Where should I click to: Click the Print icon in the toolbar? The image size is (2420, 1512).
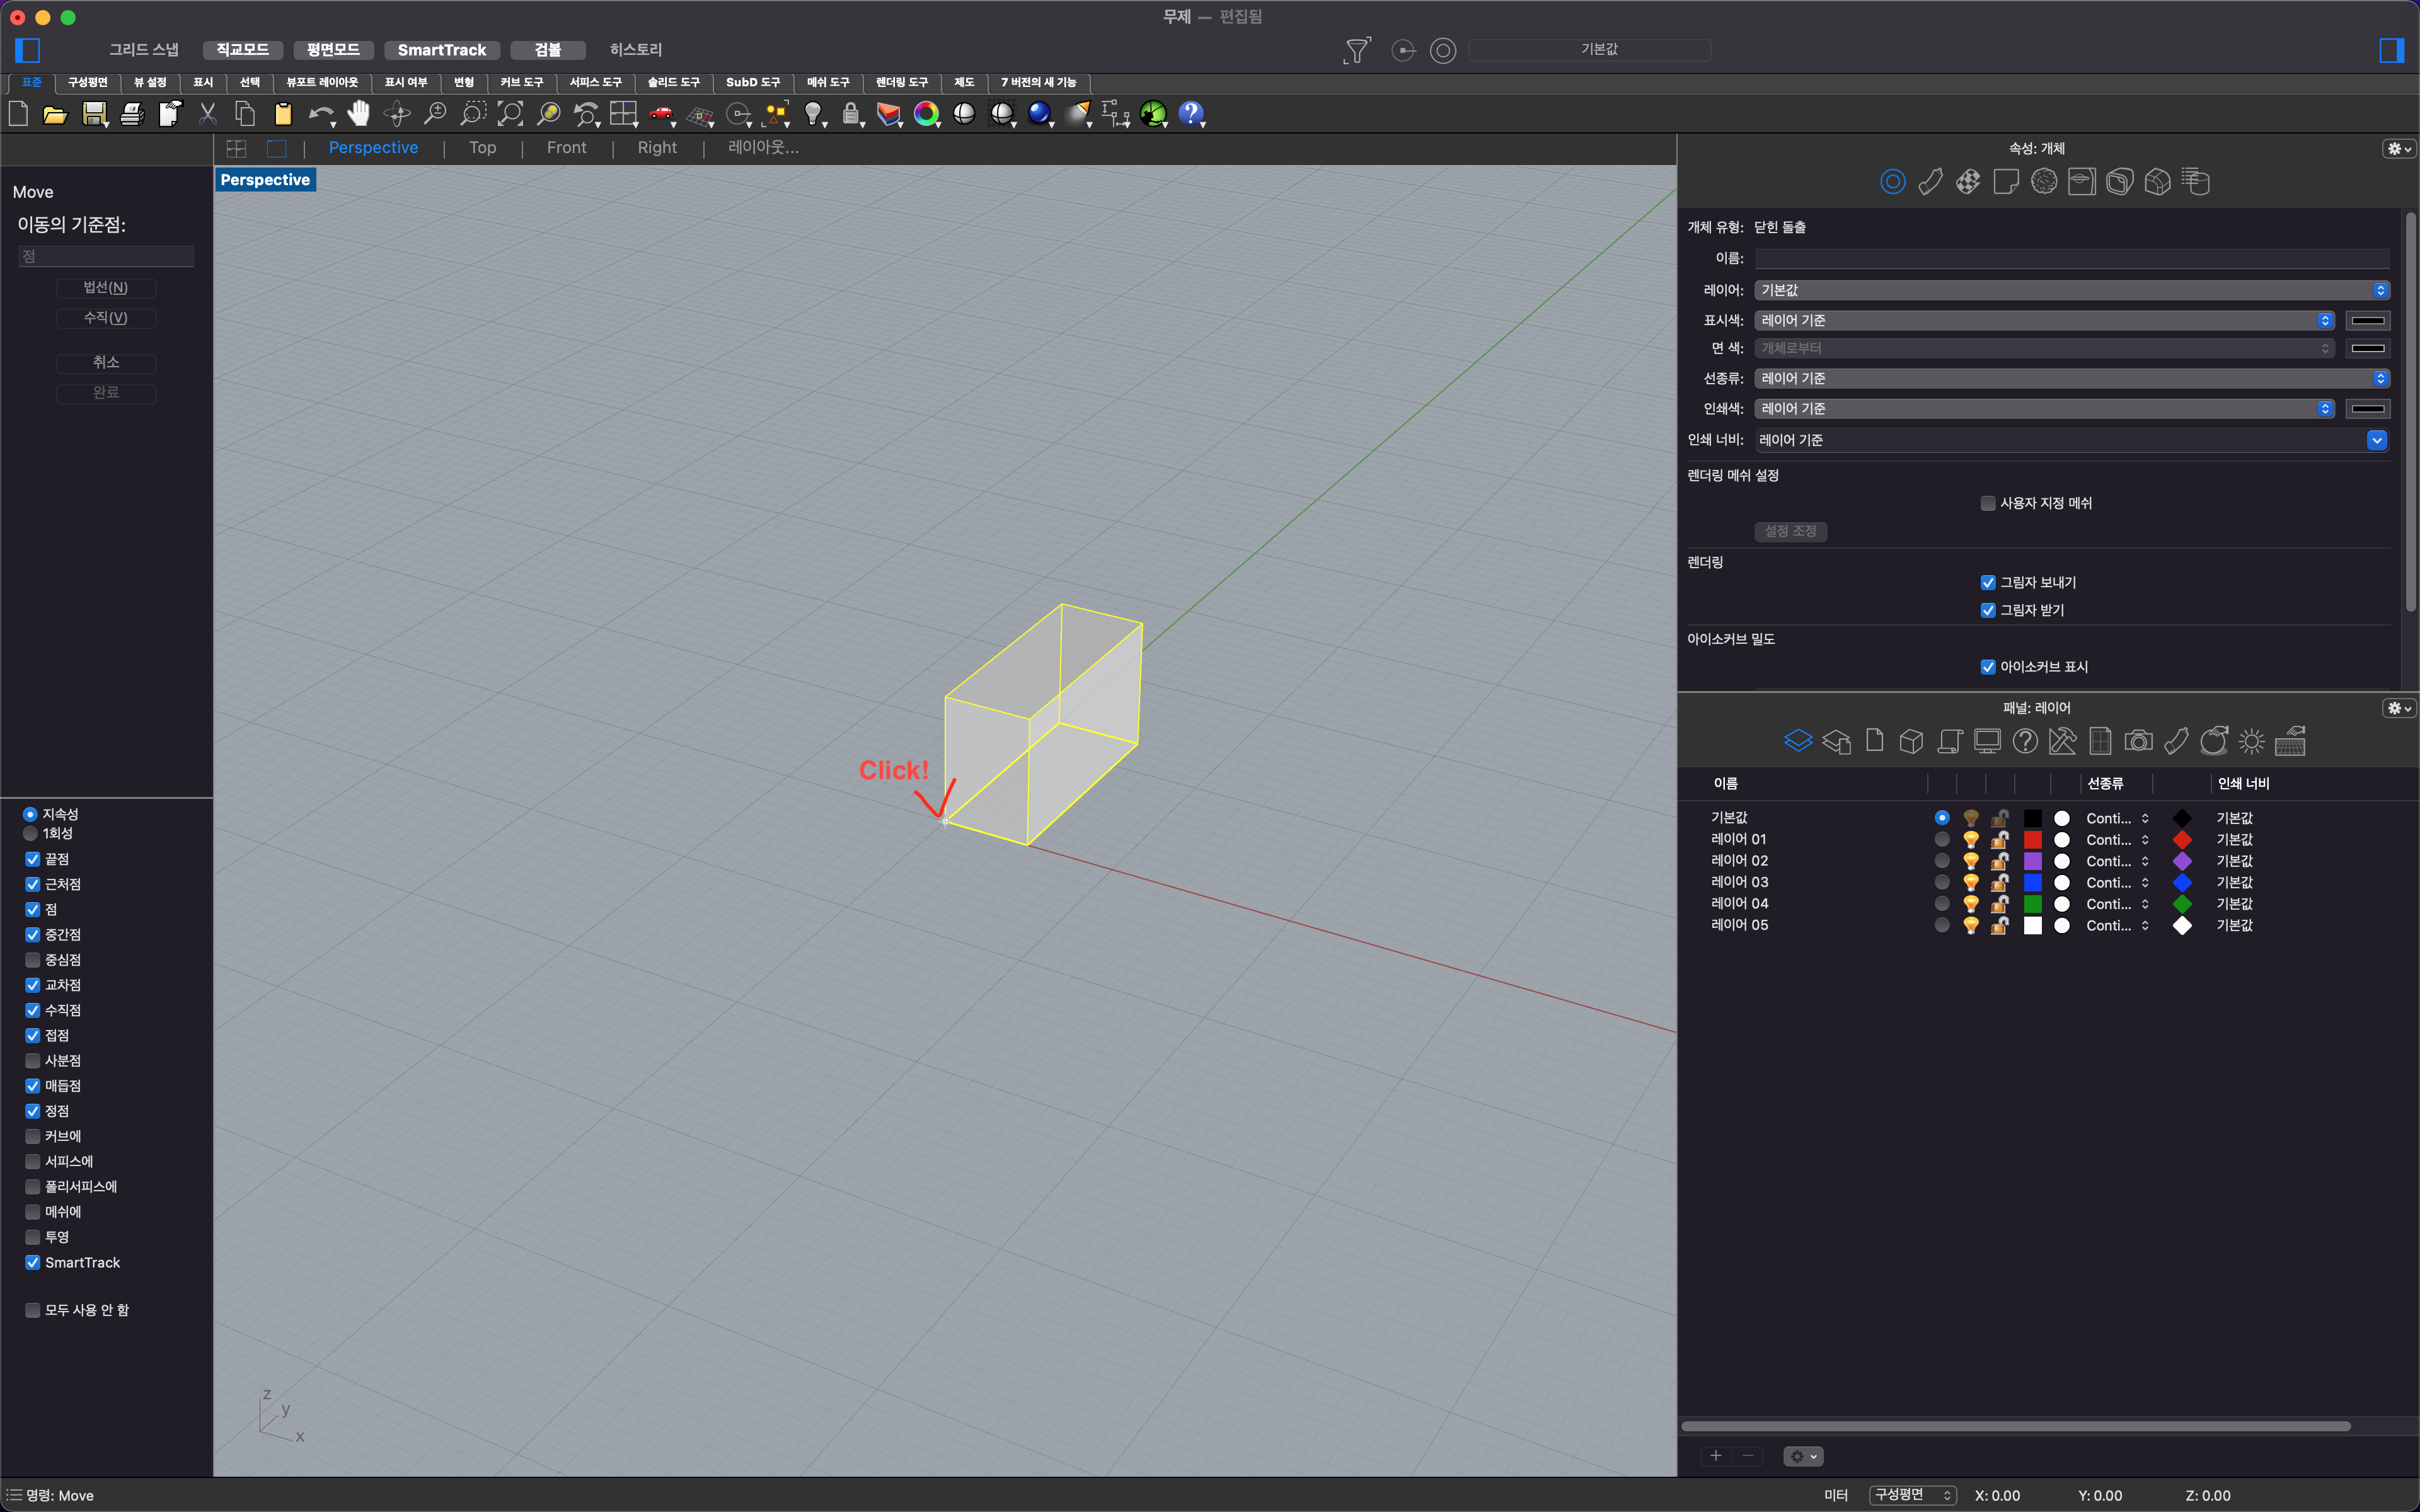132,114
